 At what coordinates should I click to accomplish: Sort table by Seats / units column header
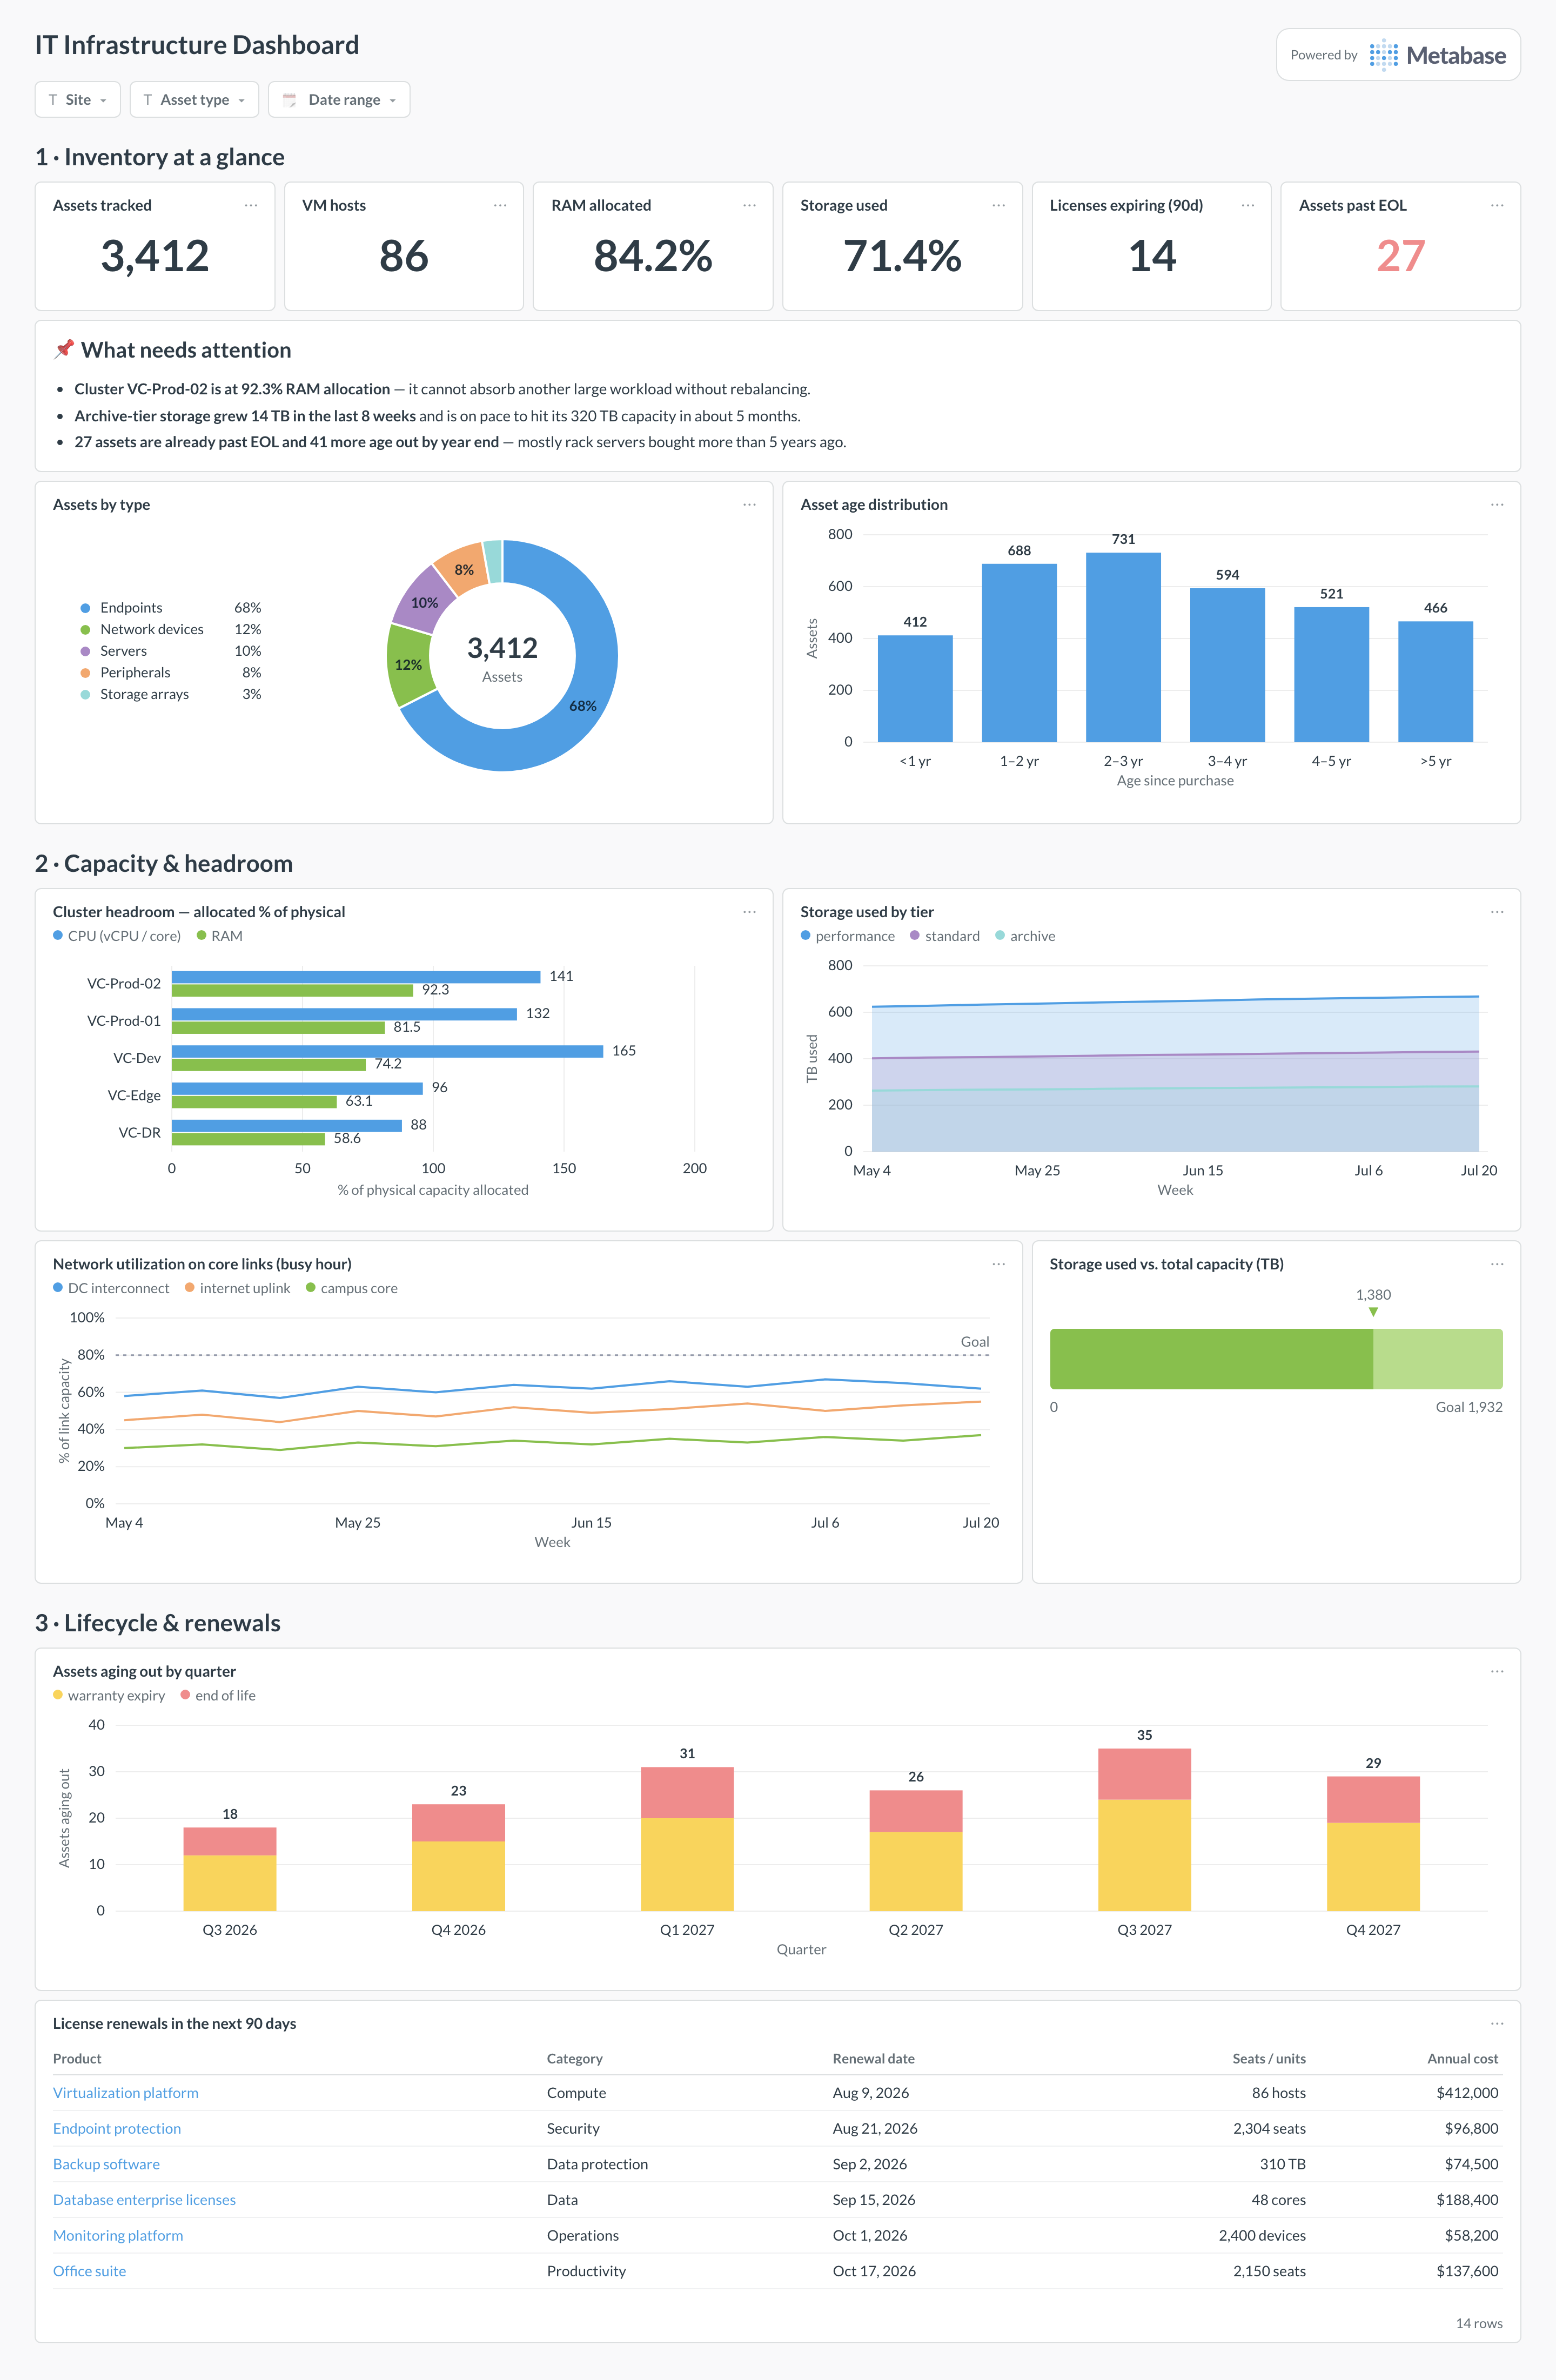(1269, 2058)
